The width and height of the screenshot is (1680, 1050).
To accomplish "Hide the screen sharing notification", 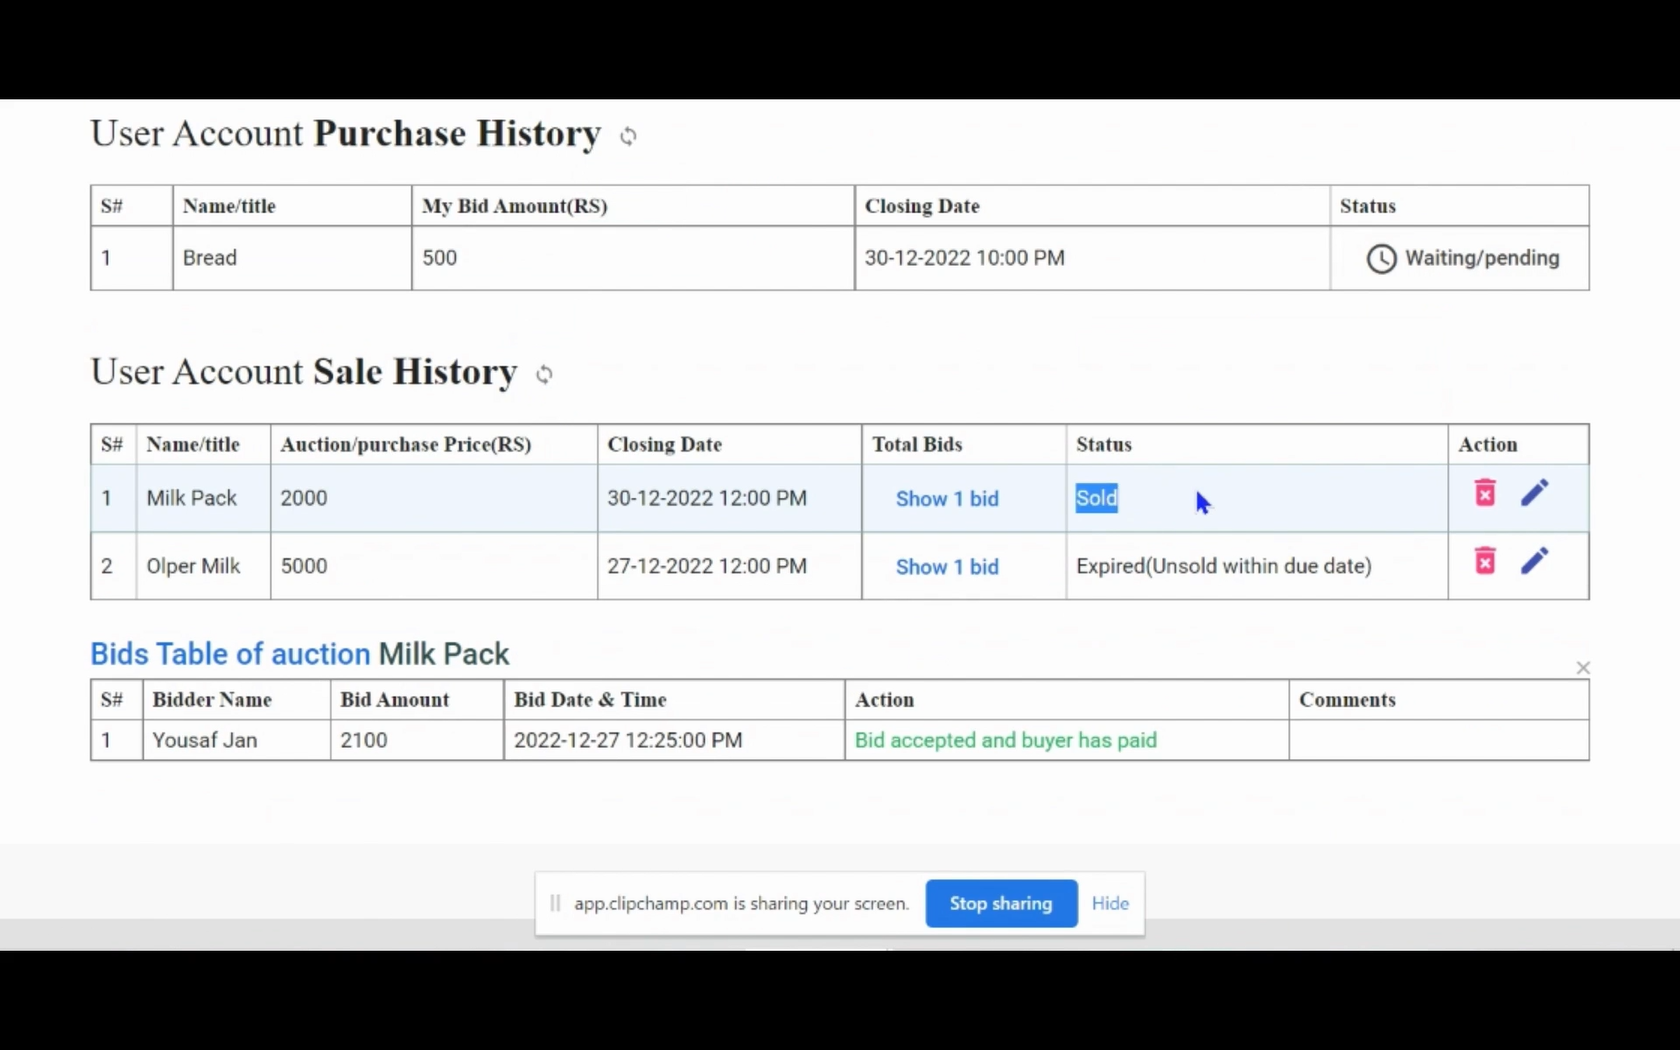I will [x=1109, y=903].
